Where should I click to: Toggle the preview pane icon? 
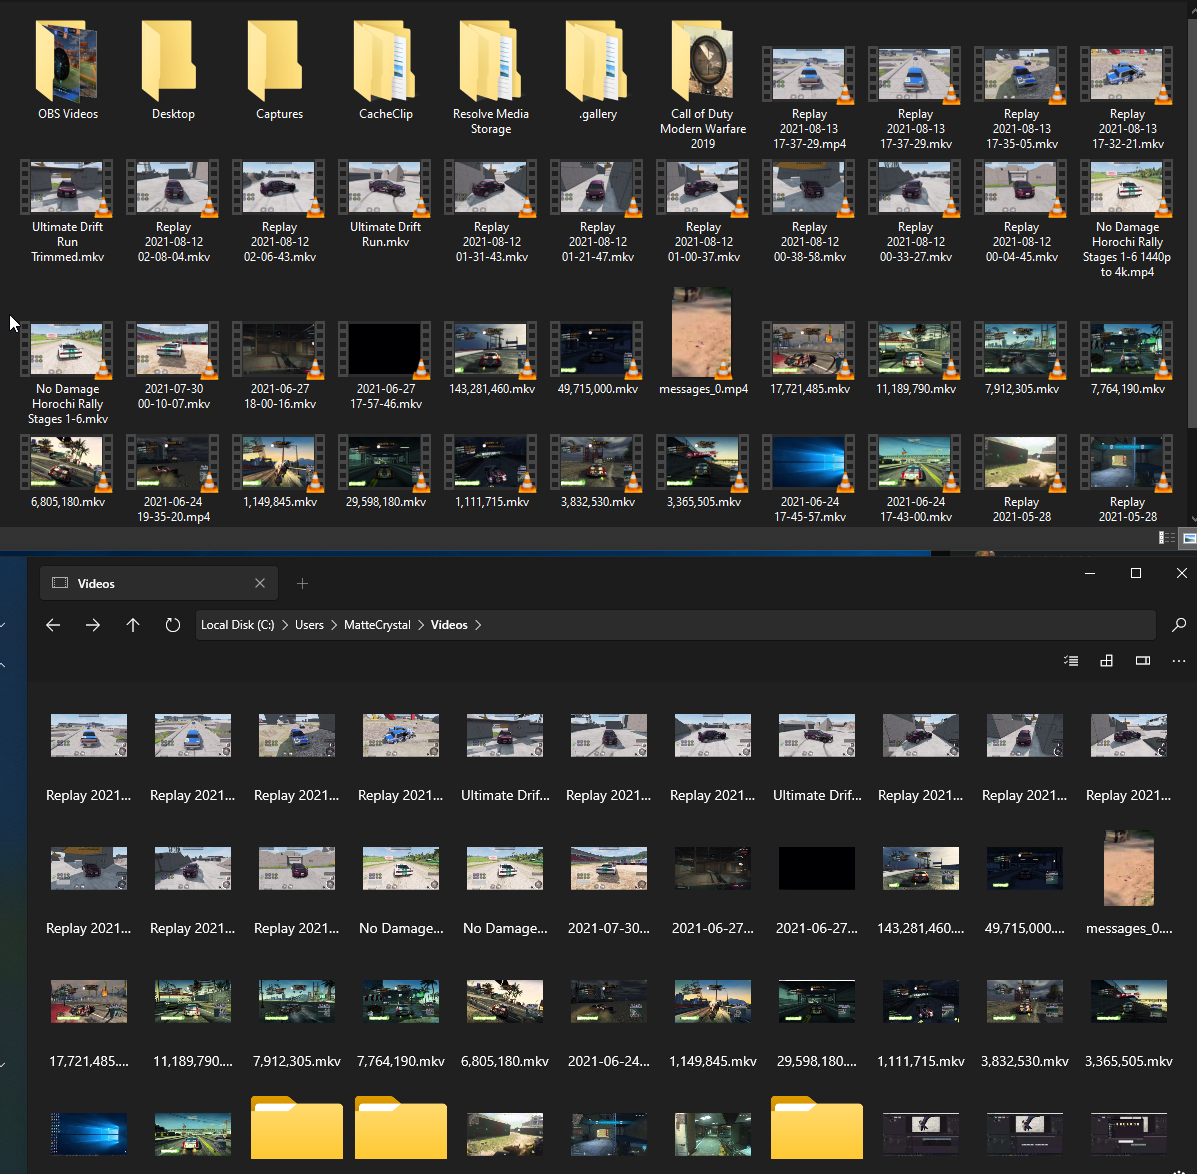coord(1143,661)
